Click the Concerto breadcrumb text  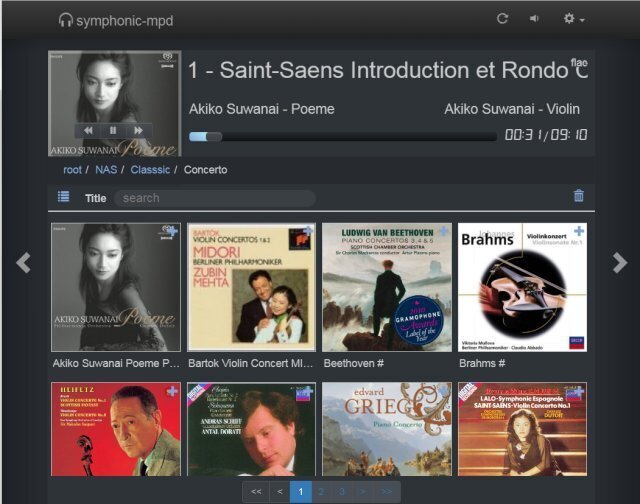(x=205, y=170)
